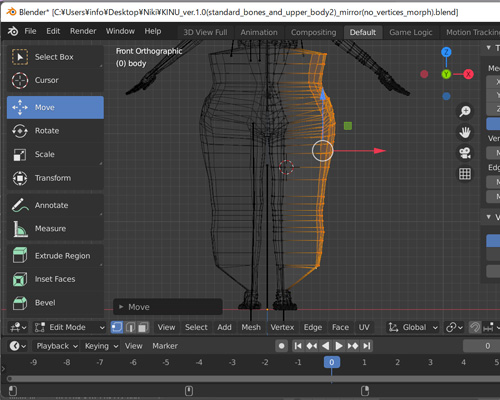
Task: Click the negative X axis gizmo dot
Action: tap(424, 74)
